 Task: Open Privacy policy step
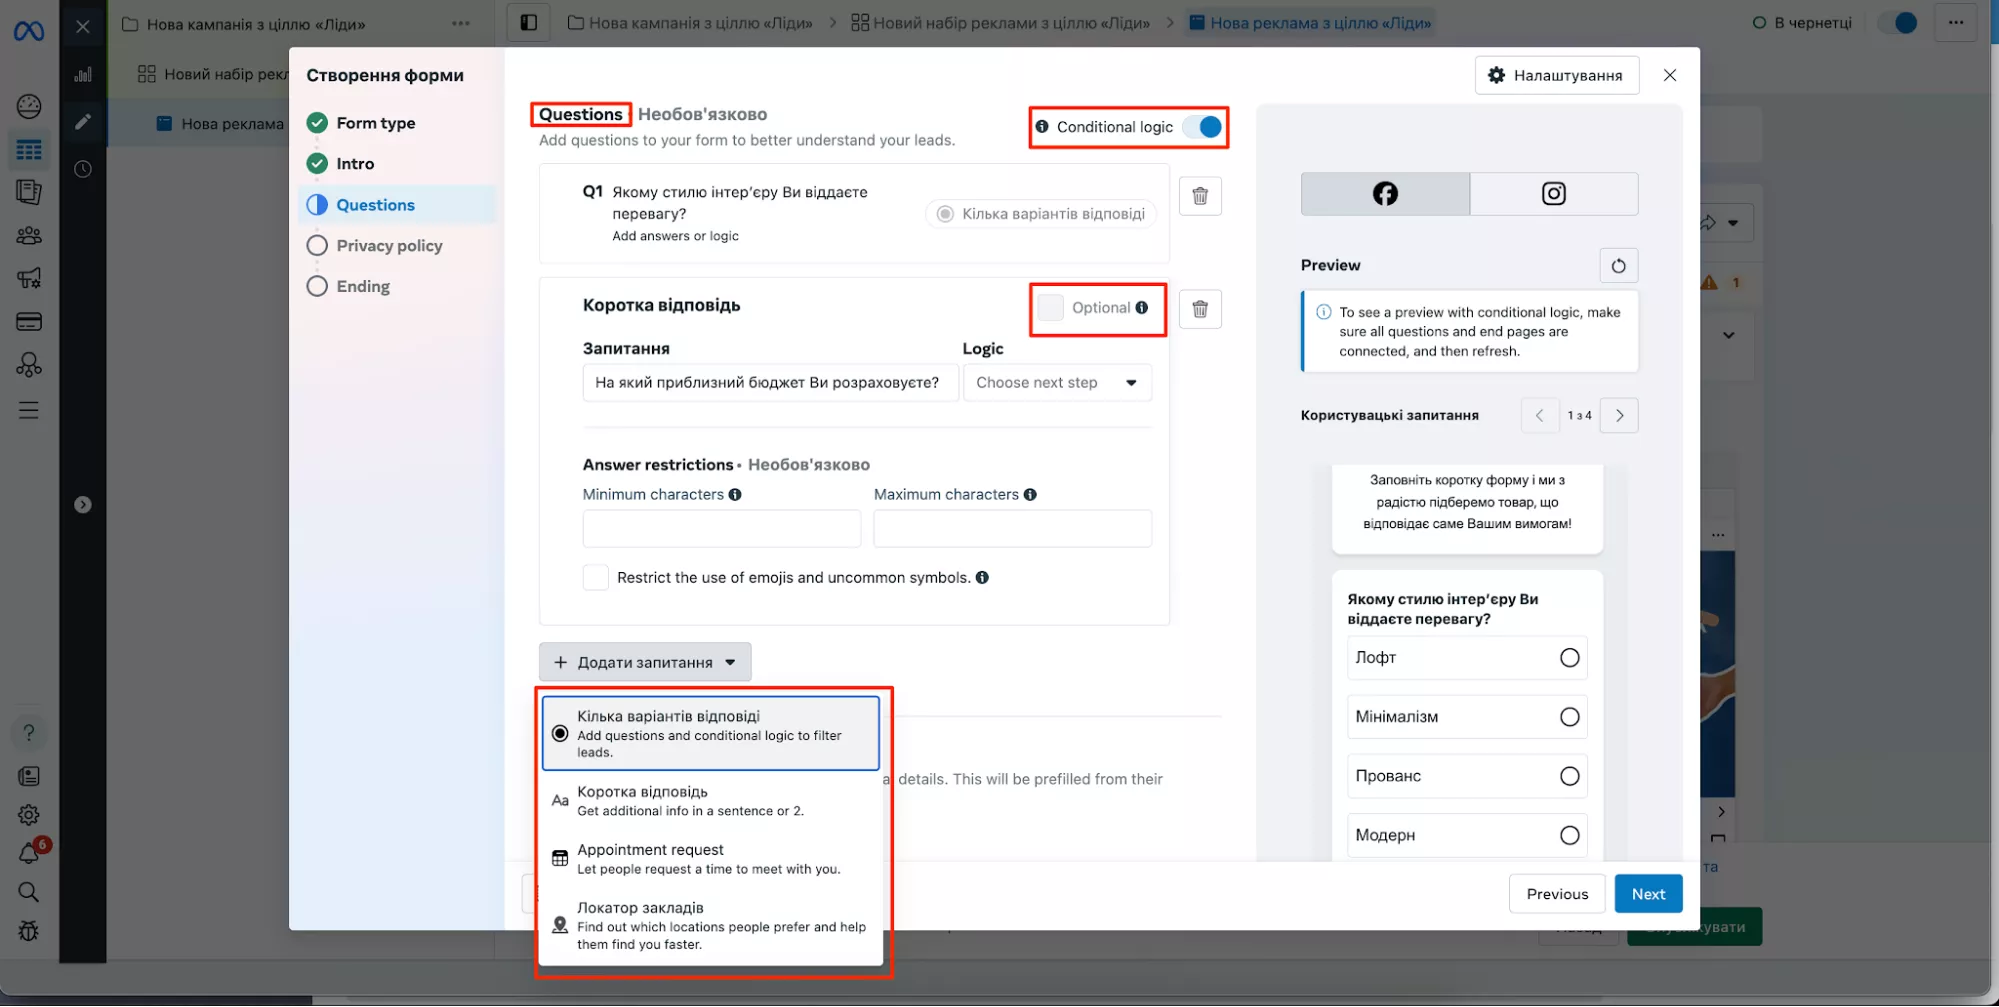point(389,246)
